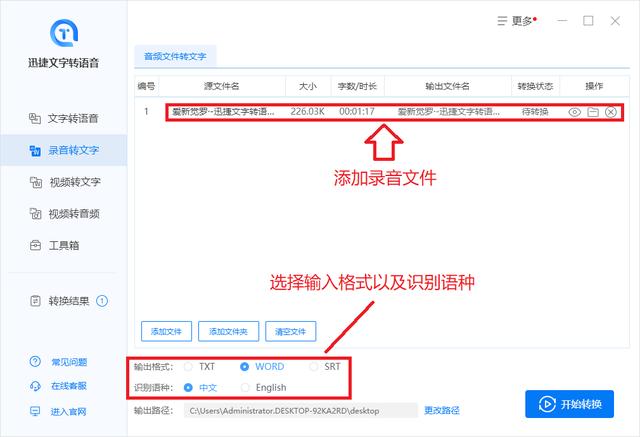
Task: Click the 添加文件夹 button
Action: [x=228, y=331]
